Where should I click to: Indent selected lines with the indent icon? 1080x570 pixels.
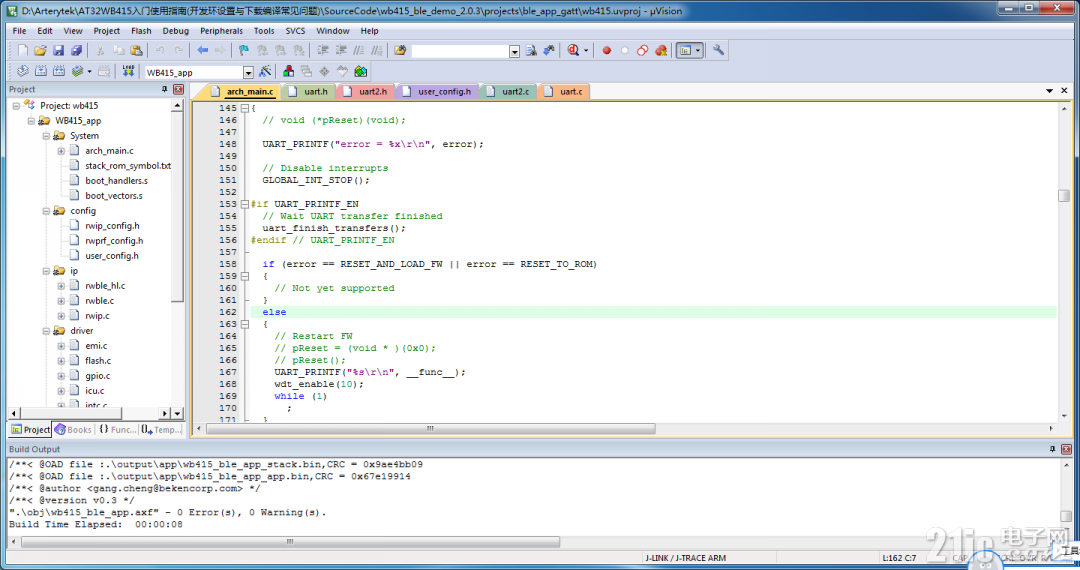322,50
